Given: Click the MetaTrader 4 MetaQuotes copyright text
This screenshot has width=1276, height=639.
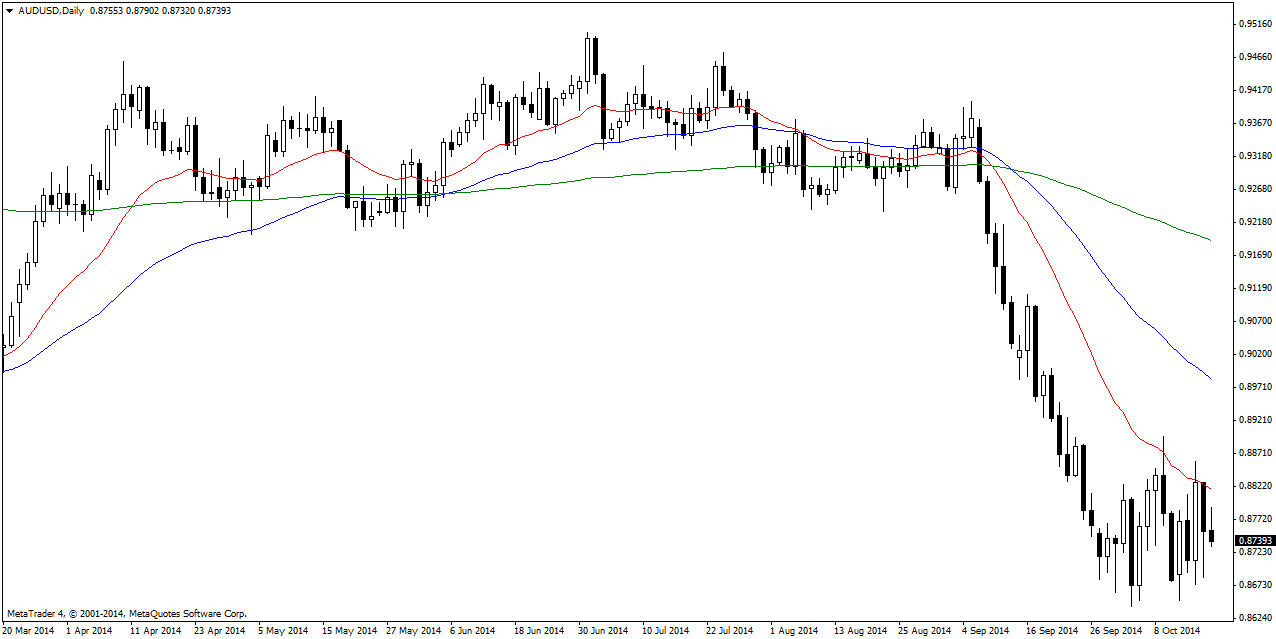Looking at the screenshot, I should pos(126,613).
